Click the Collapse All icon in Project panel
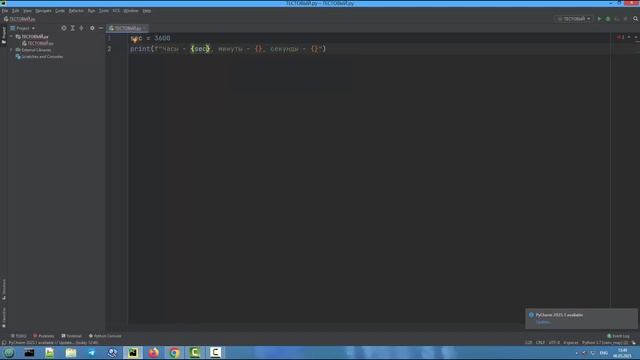The image size is (640, 360). (82, 28)
